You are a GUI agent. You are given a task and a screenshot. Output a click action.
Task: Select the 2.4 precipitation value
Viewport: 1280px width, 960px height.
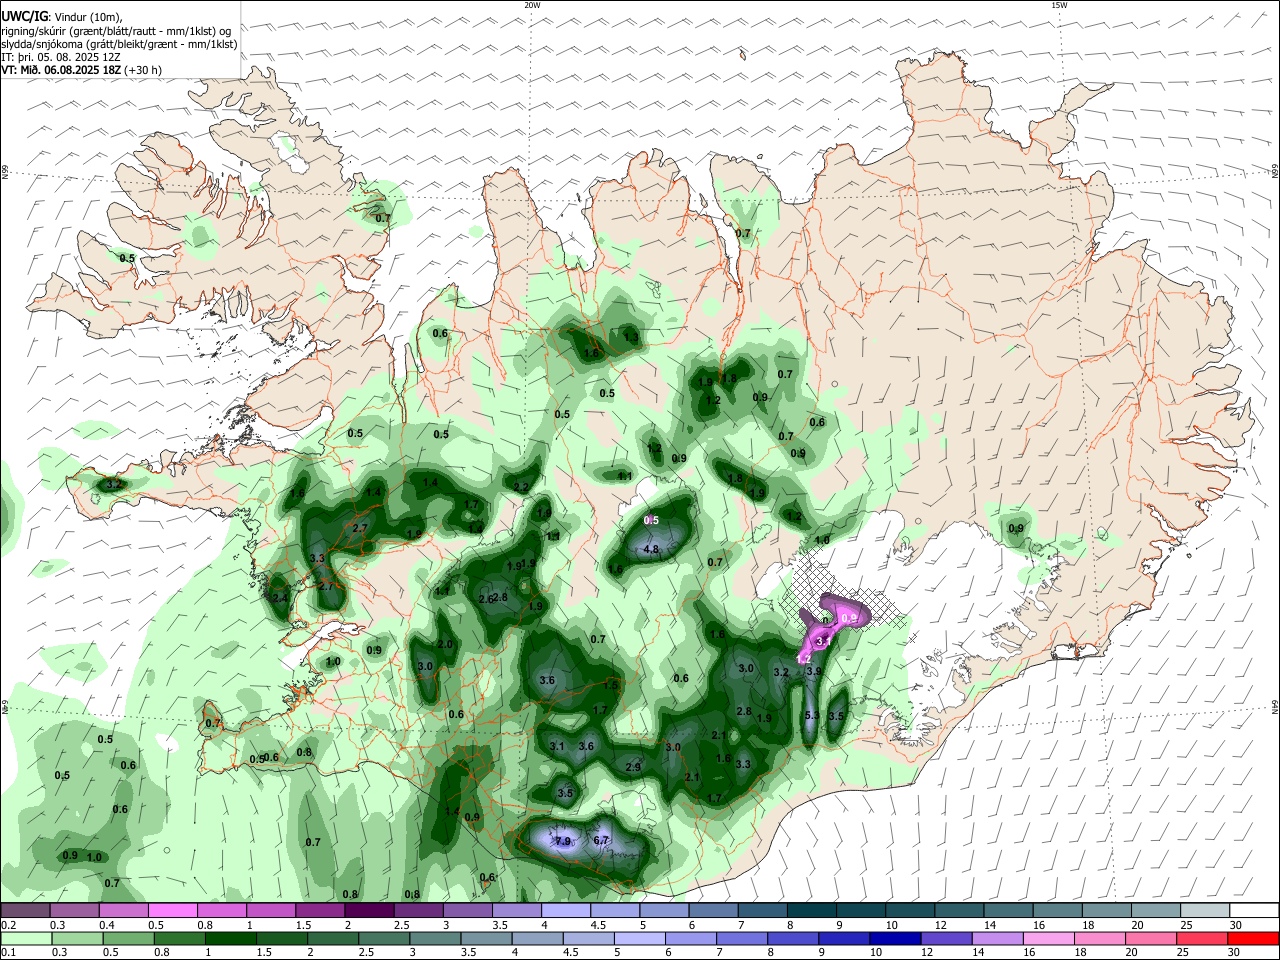pyautogui.click(x=280, y=598)
